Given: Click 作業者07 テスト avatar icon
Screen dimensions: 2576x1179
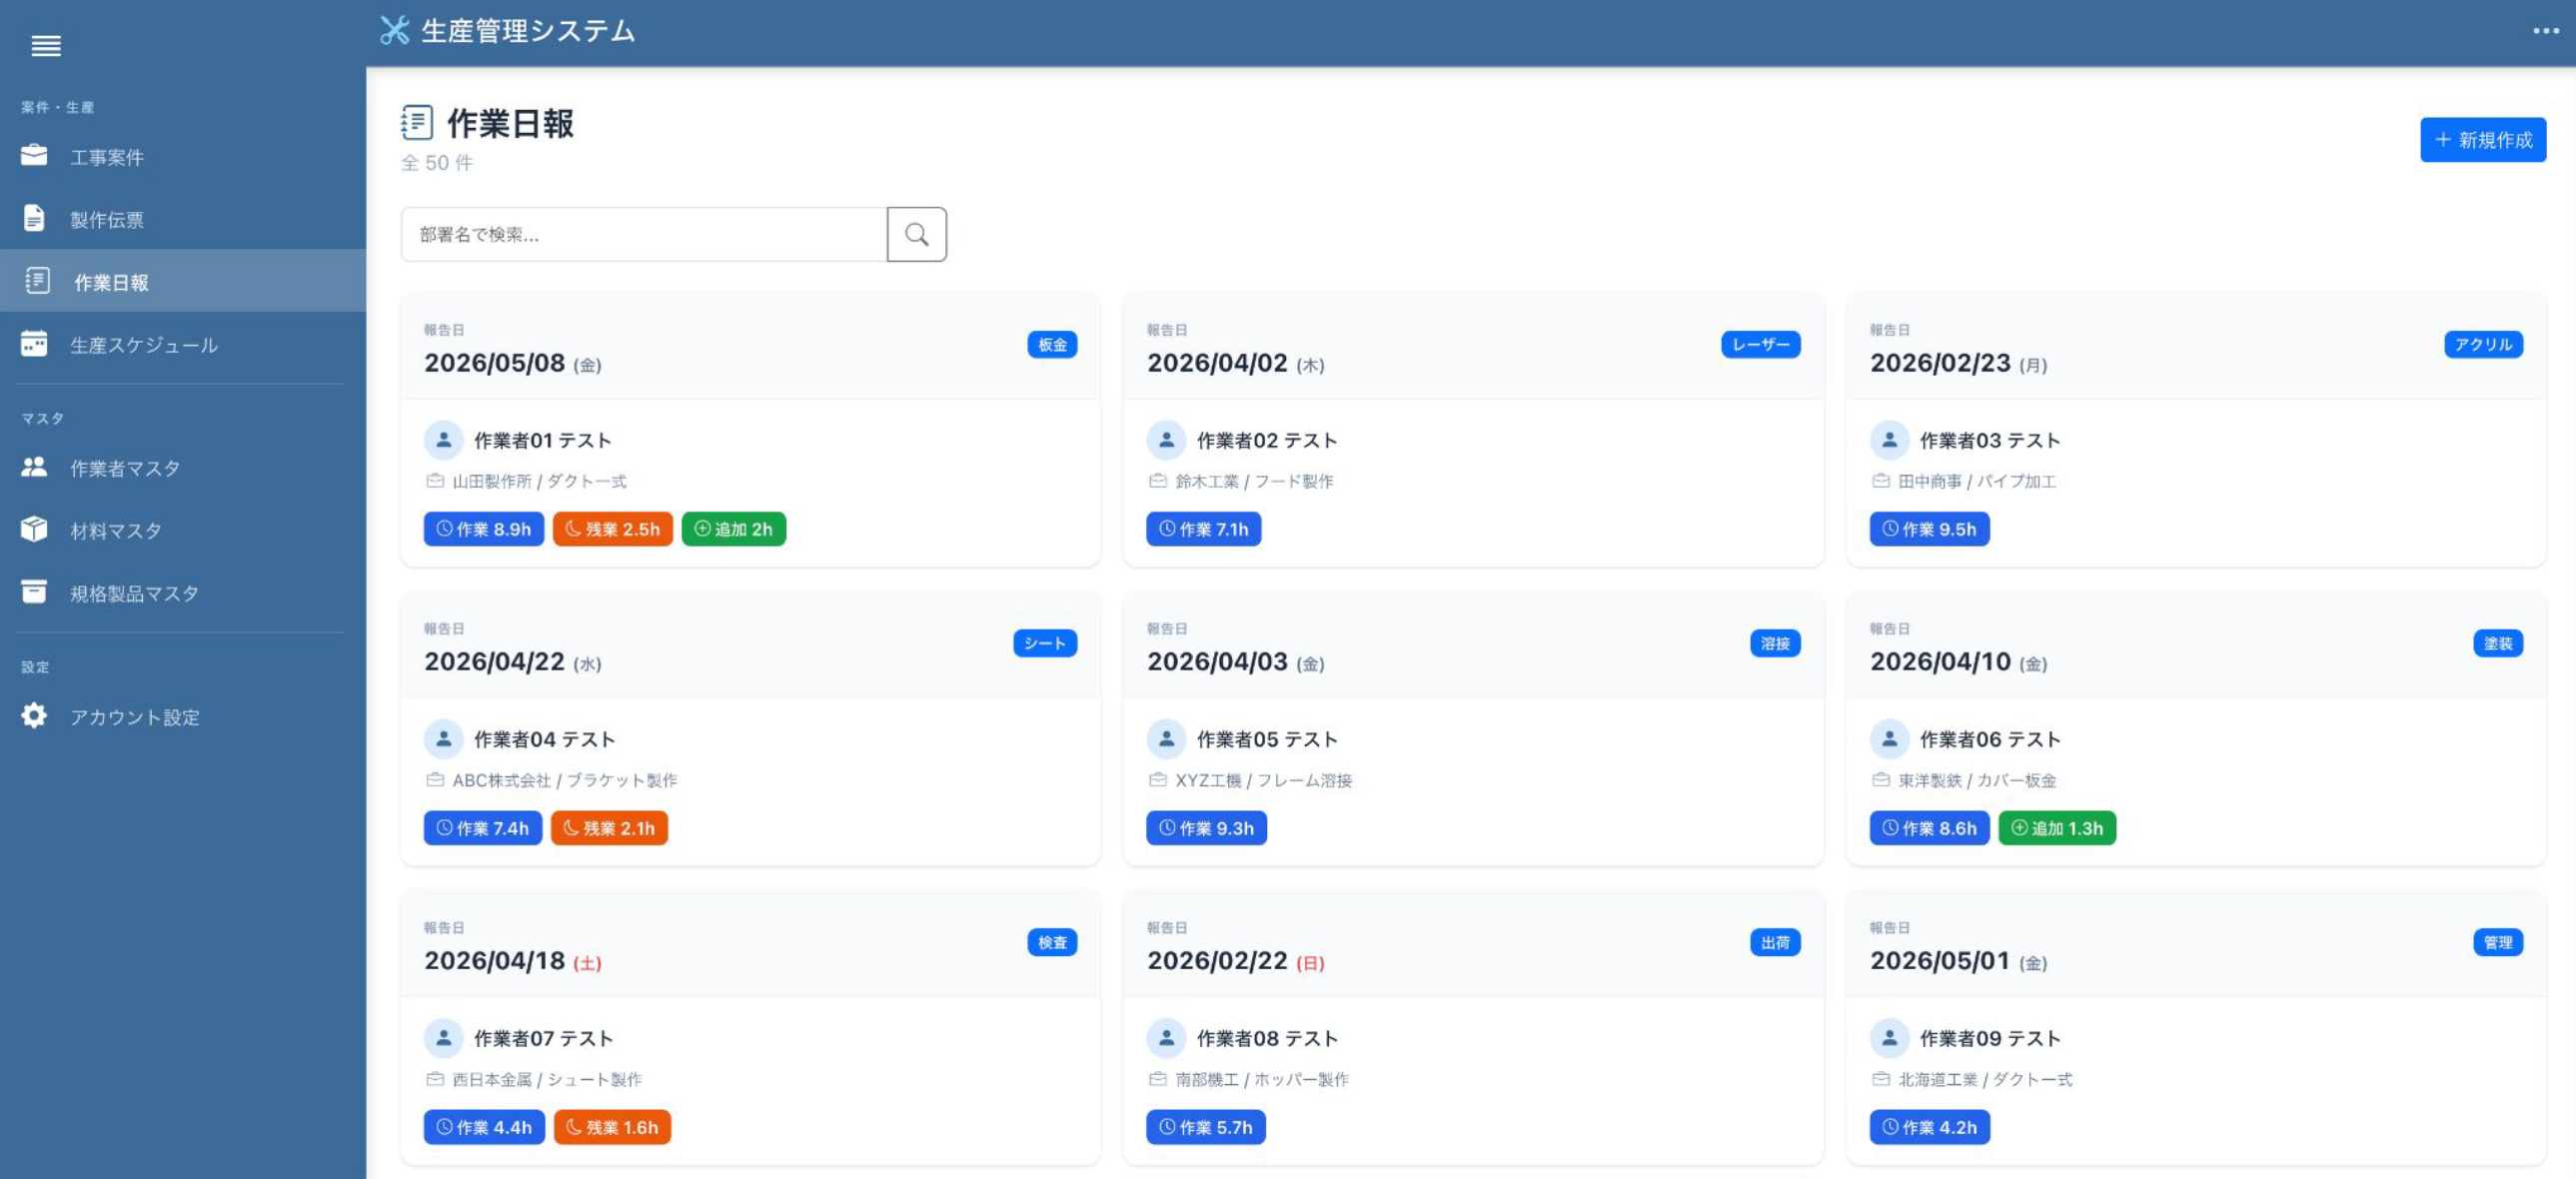Looking at the screenshot, I should 443,1038.
